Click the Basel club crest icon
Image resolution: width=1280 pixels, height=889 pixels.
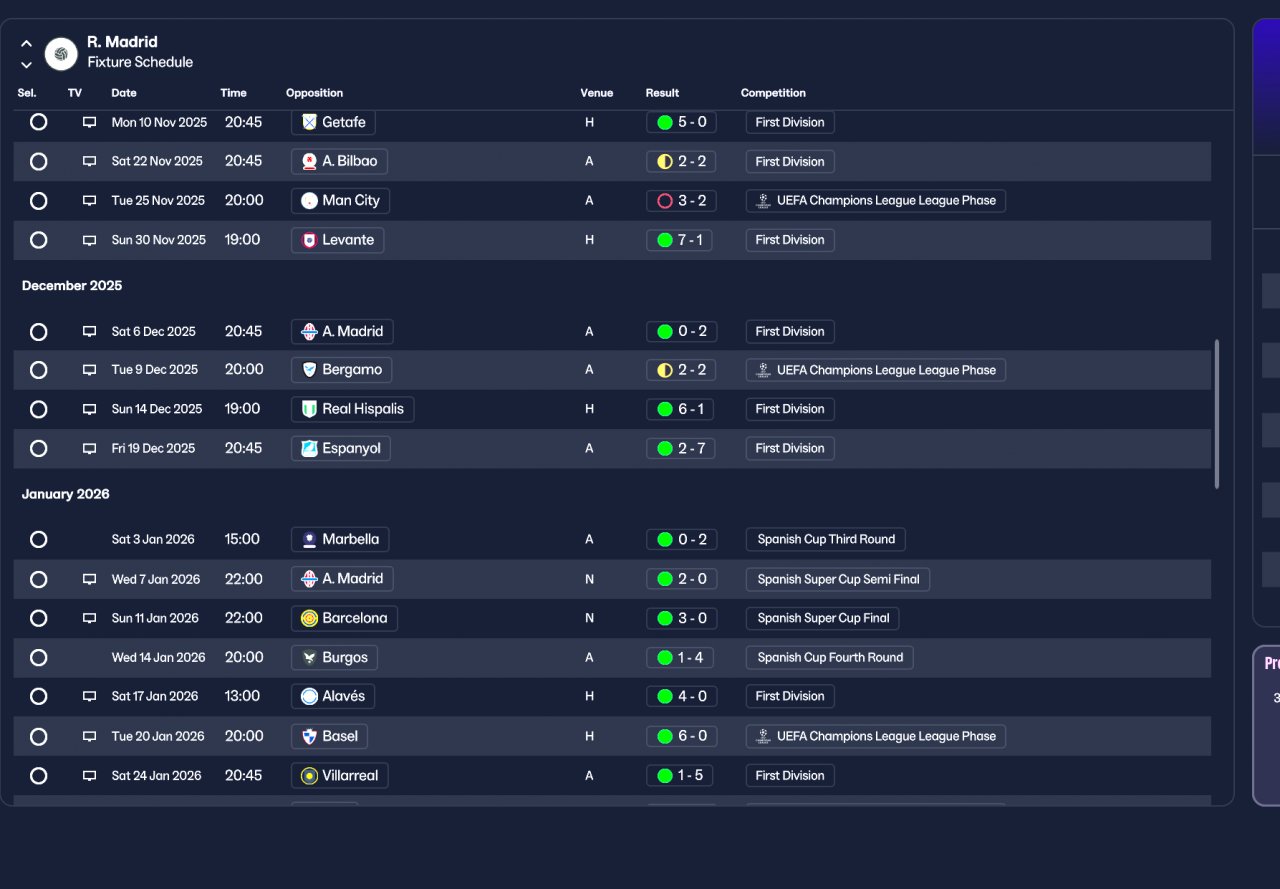[x=309, y=736]
